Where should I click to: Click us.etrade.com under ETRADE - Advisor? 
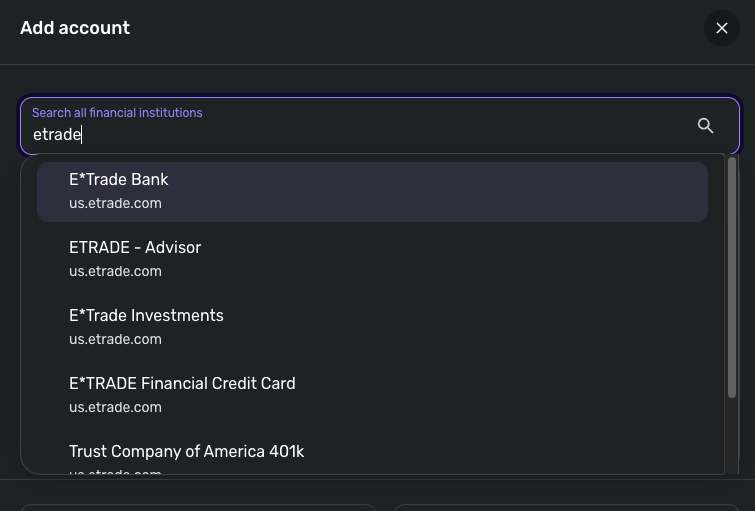pyautogui.click(x=115, y=272)
